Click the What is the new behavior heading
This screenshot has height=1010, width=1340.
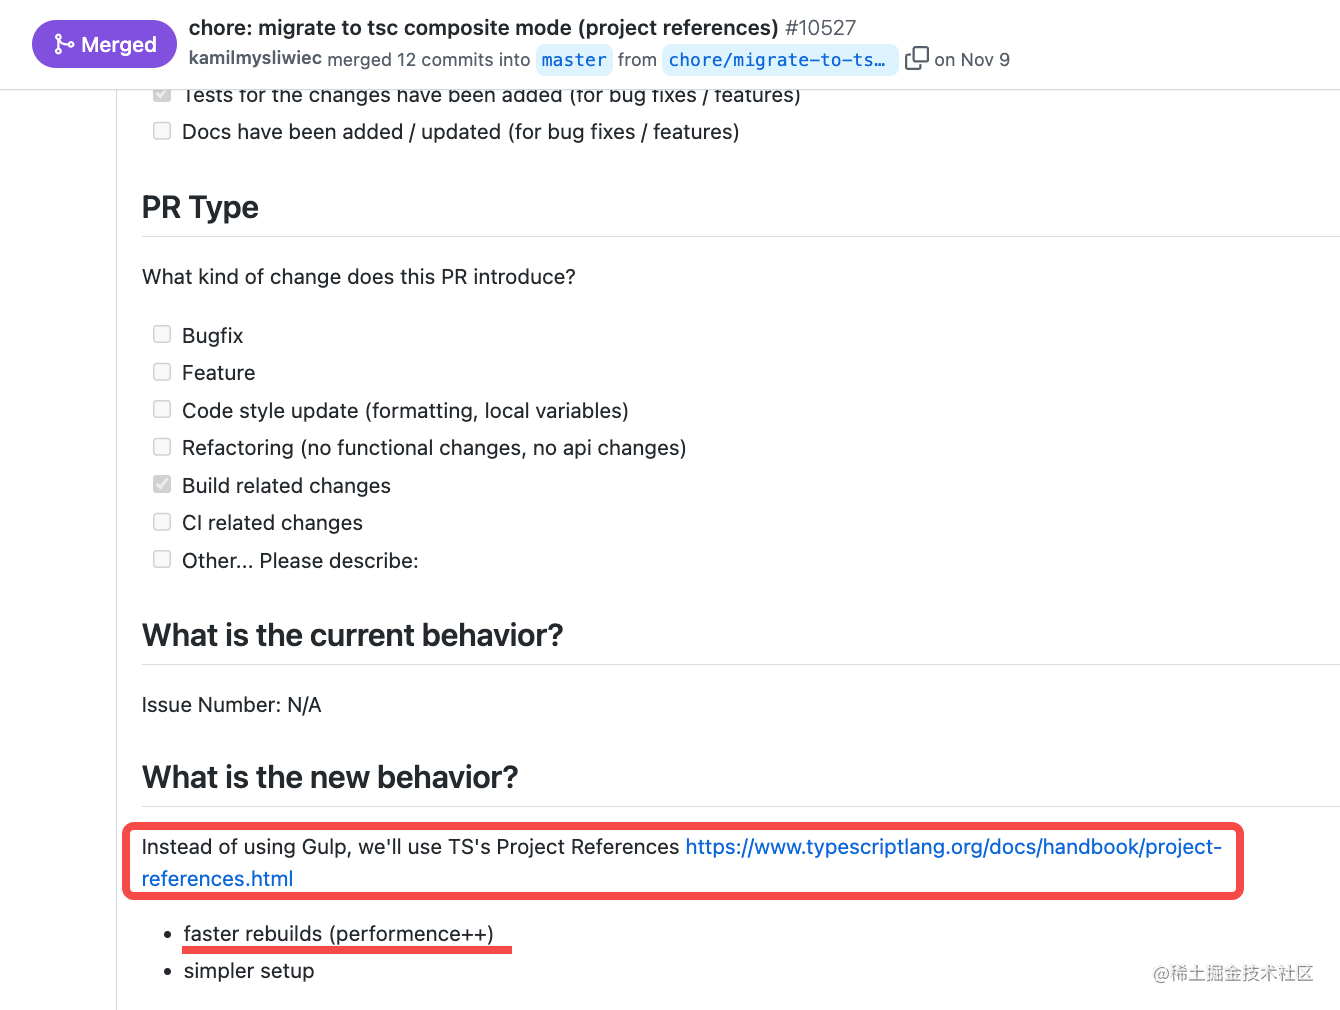click(x=330, y=777)
